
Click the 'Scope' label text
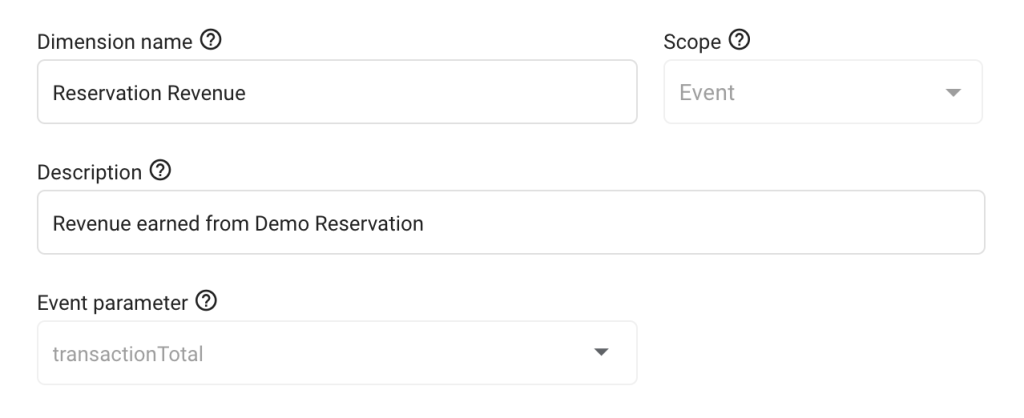pyautogui.click(x=694, y=43)
